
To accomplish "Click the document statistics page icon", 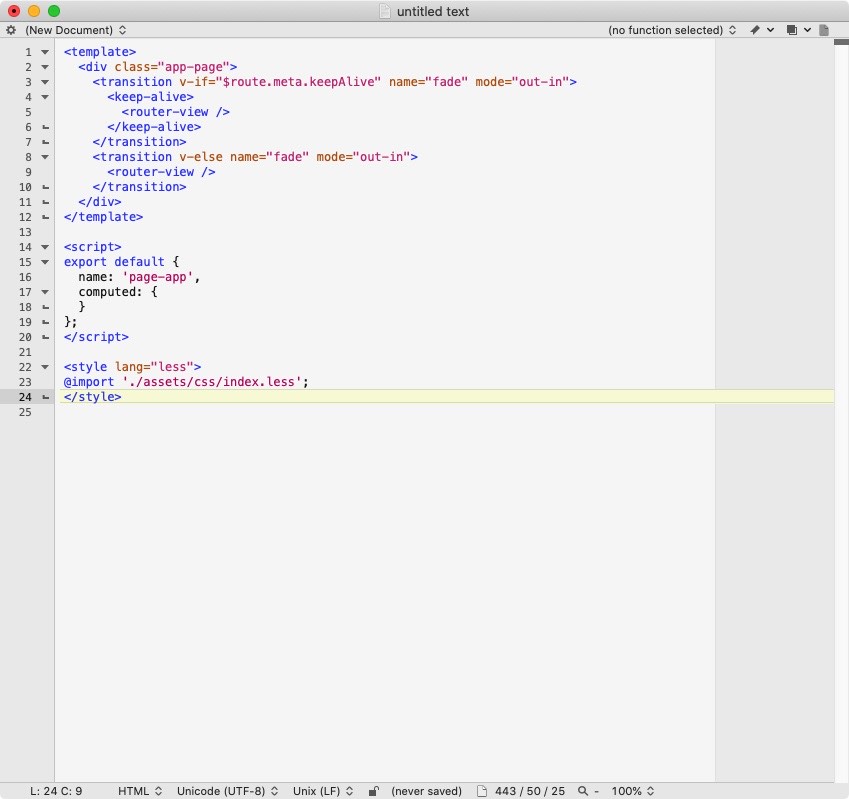I will pyautogui.click(x=482, y=791).
